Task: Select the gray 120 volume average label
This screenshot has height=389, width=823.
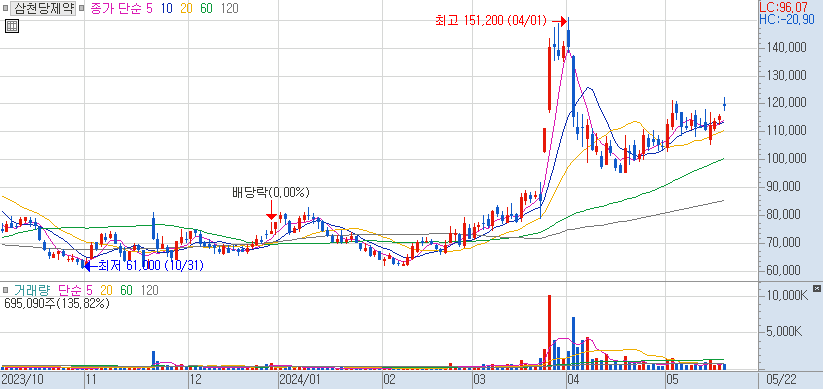Action: click(149, 290)
